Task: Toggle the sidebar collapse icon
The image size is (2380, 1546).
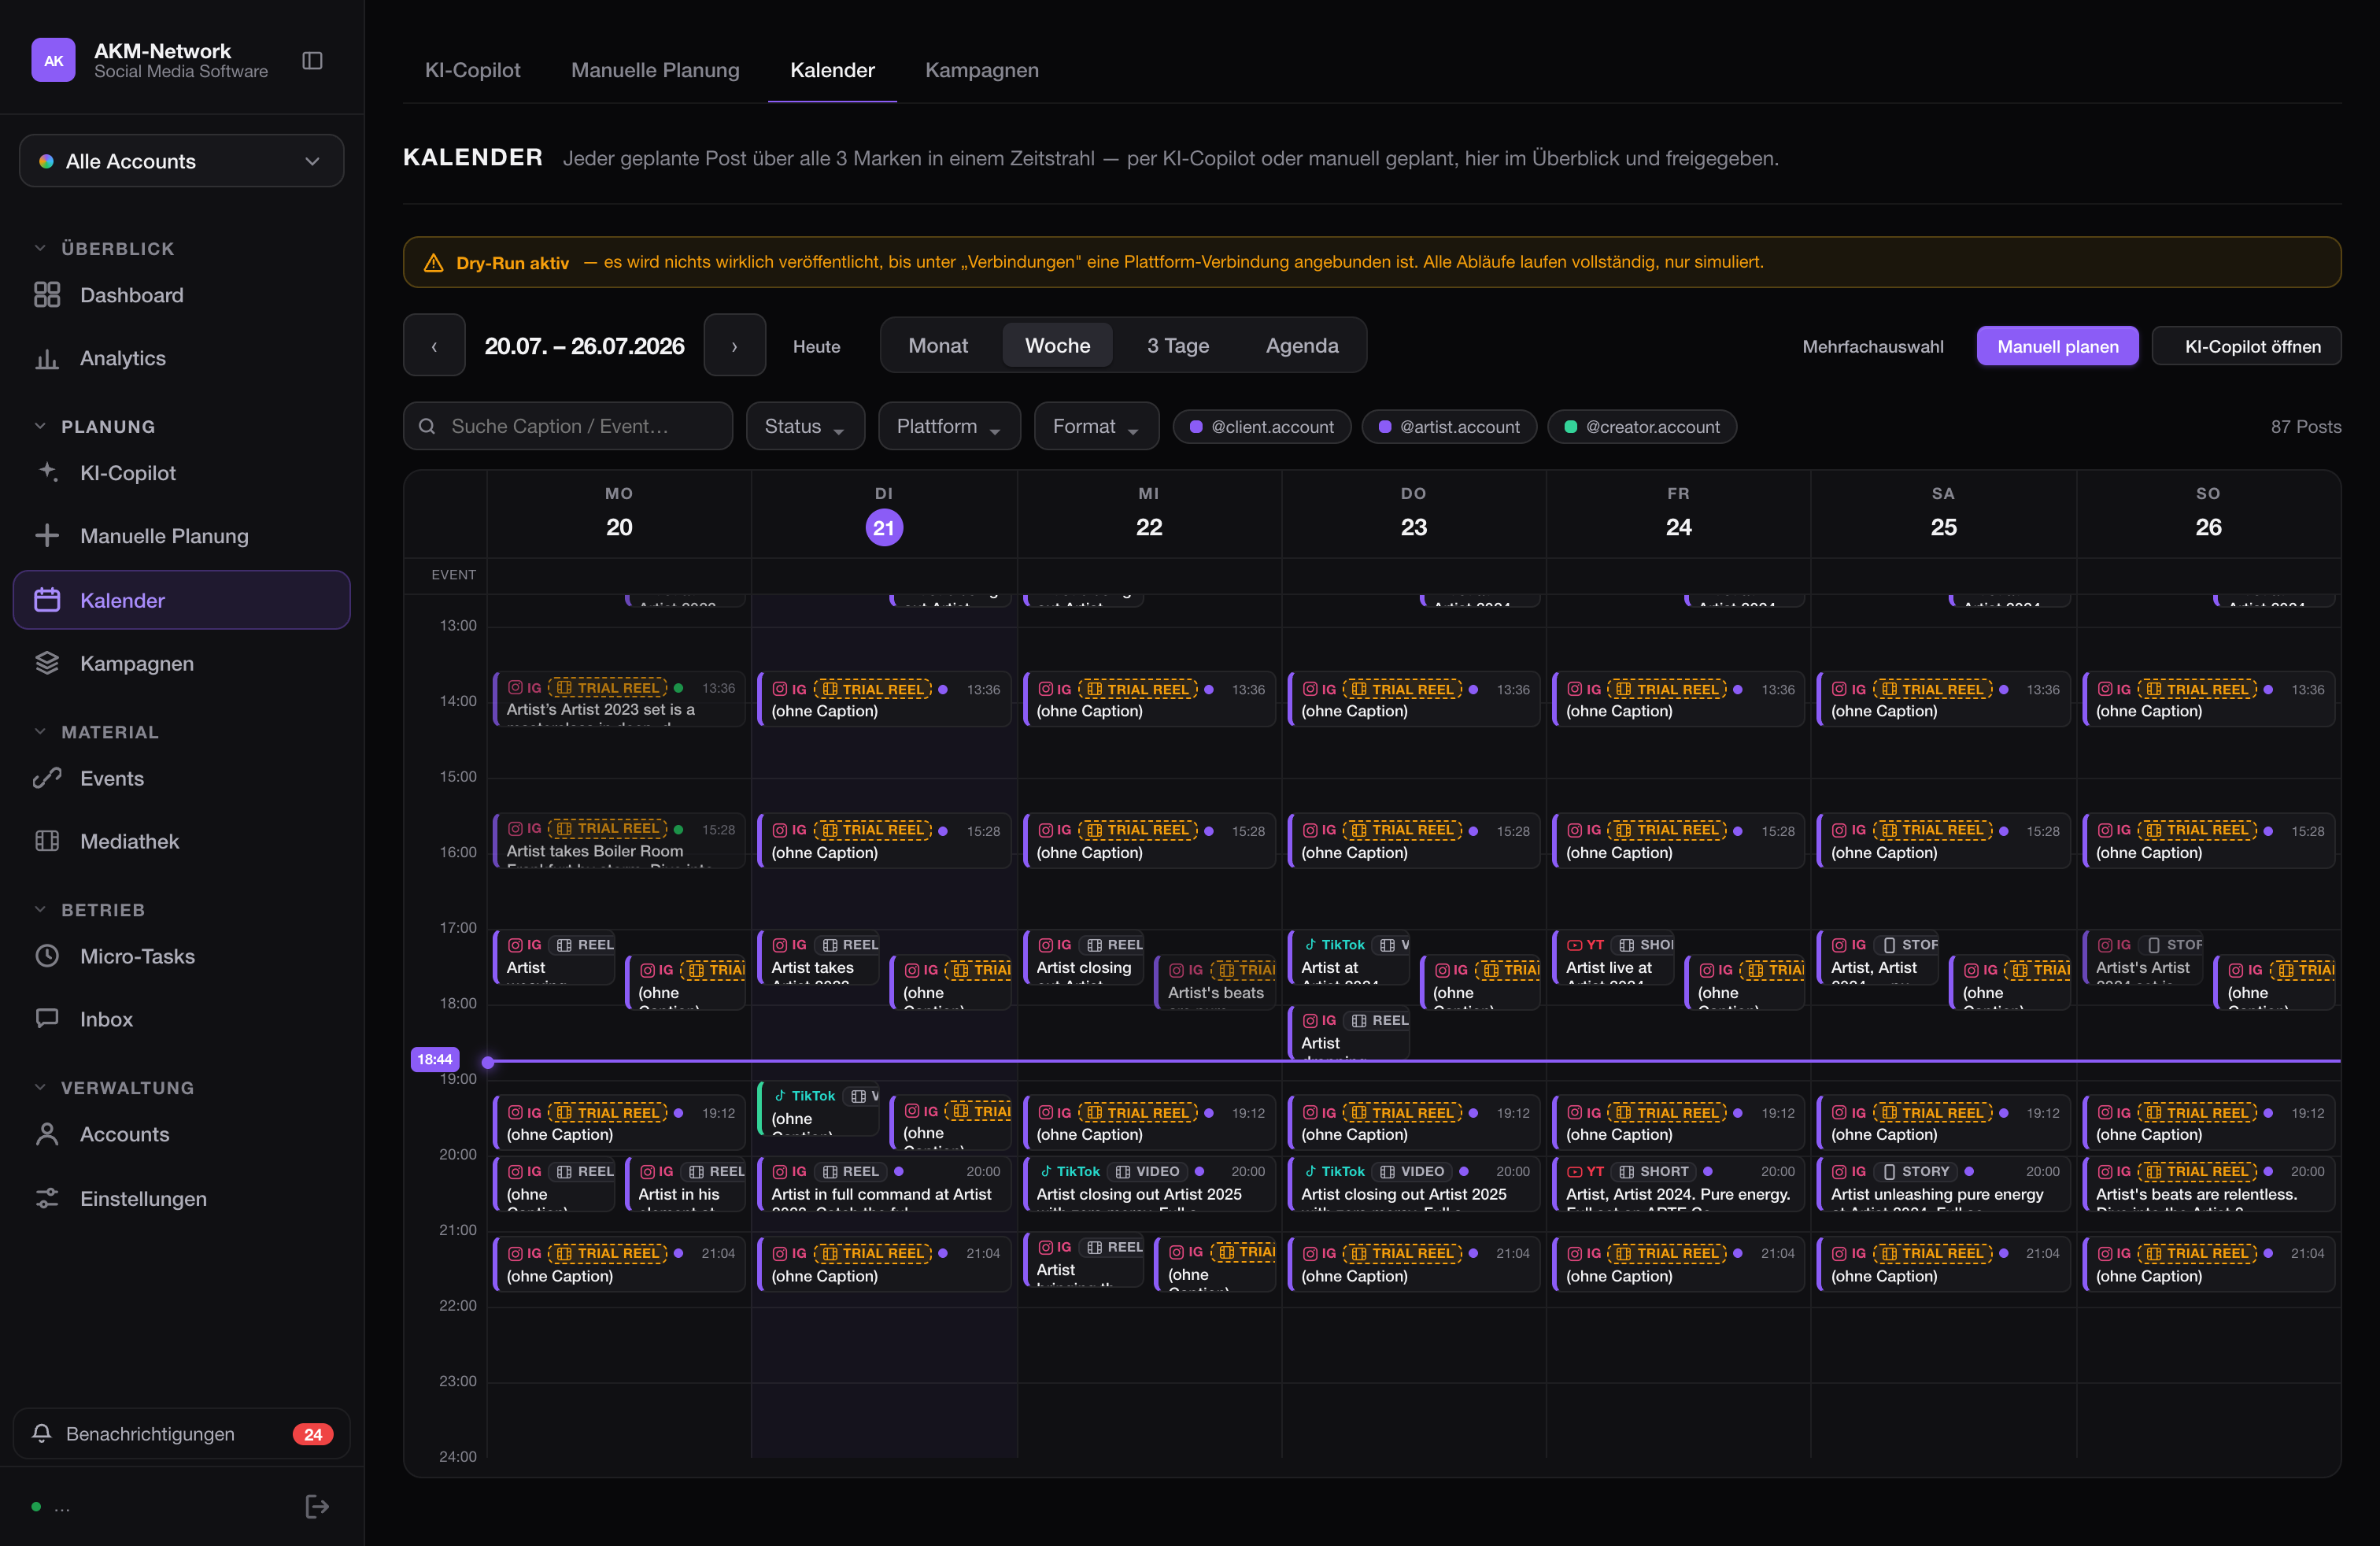Action: pyautogui.click(x=312, y=61)
